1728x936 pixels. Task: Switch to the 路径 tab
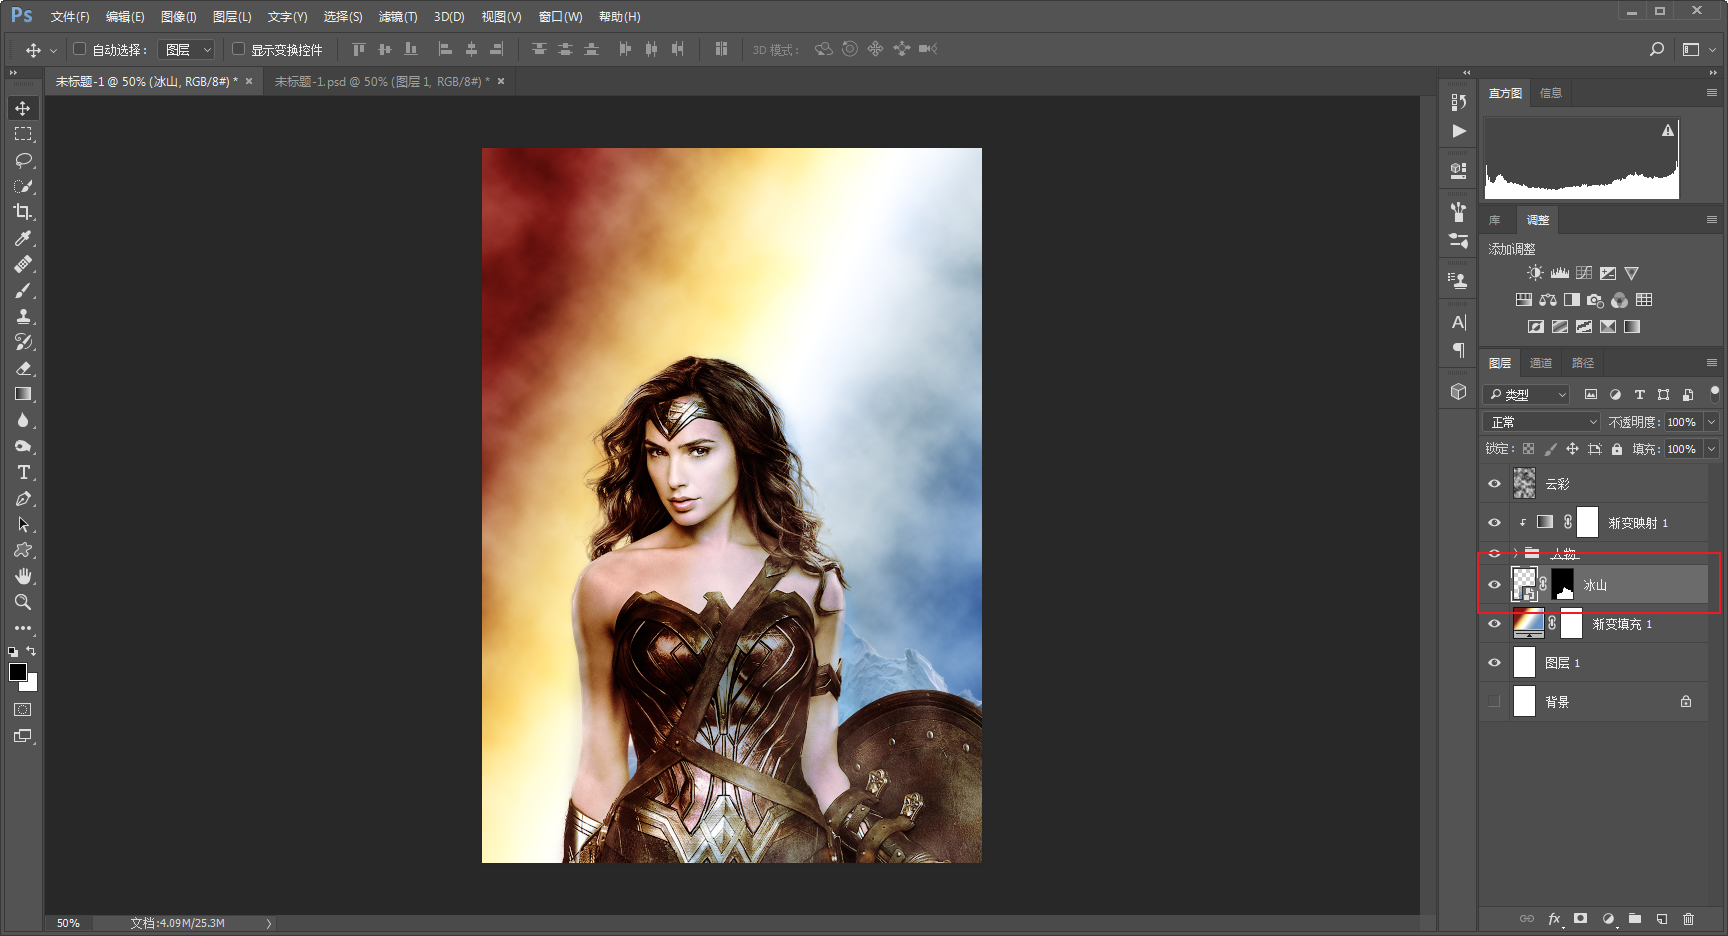(x=1583, y=363)
